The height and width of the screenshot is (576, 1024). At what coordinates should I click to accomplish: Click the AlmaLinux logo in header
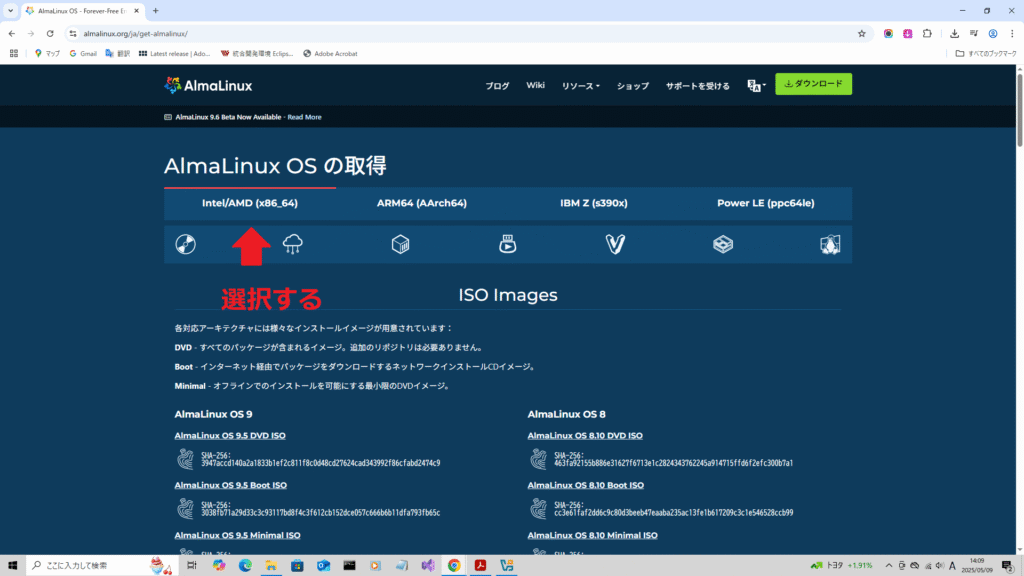click(208, 85)
